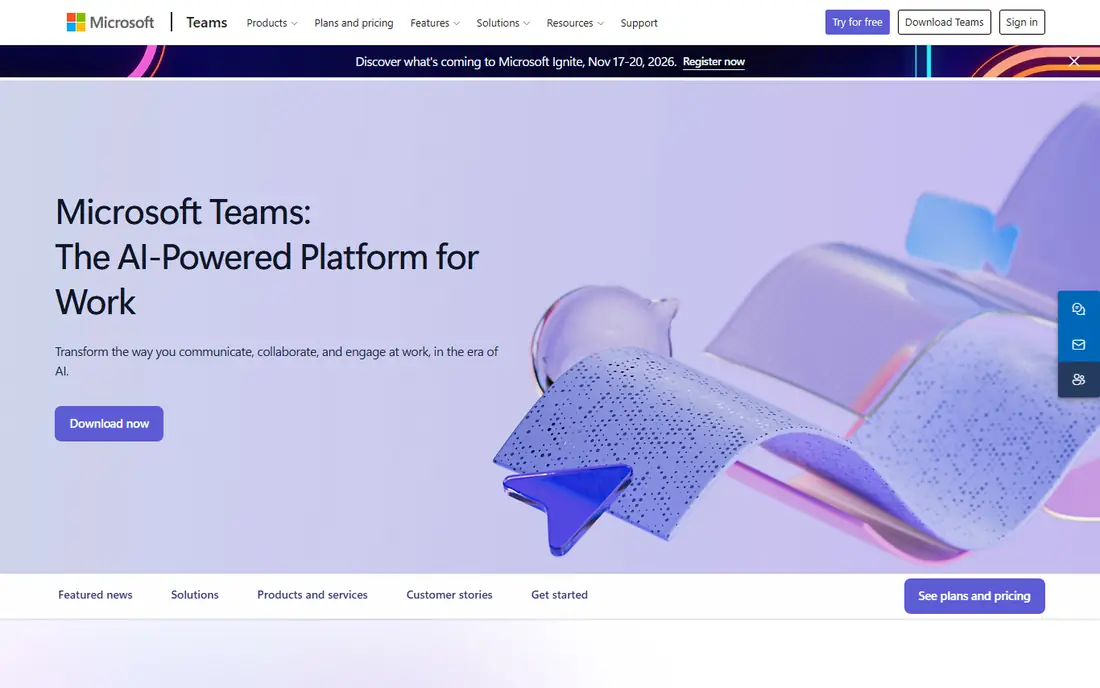Screen dimensions: 1100x688
Task: Jump to Solutions section in lower bar
Action: (194, 595)
